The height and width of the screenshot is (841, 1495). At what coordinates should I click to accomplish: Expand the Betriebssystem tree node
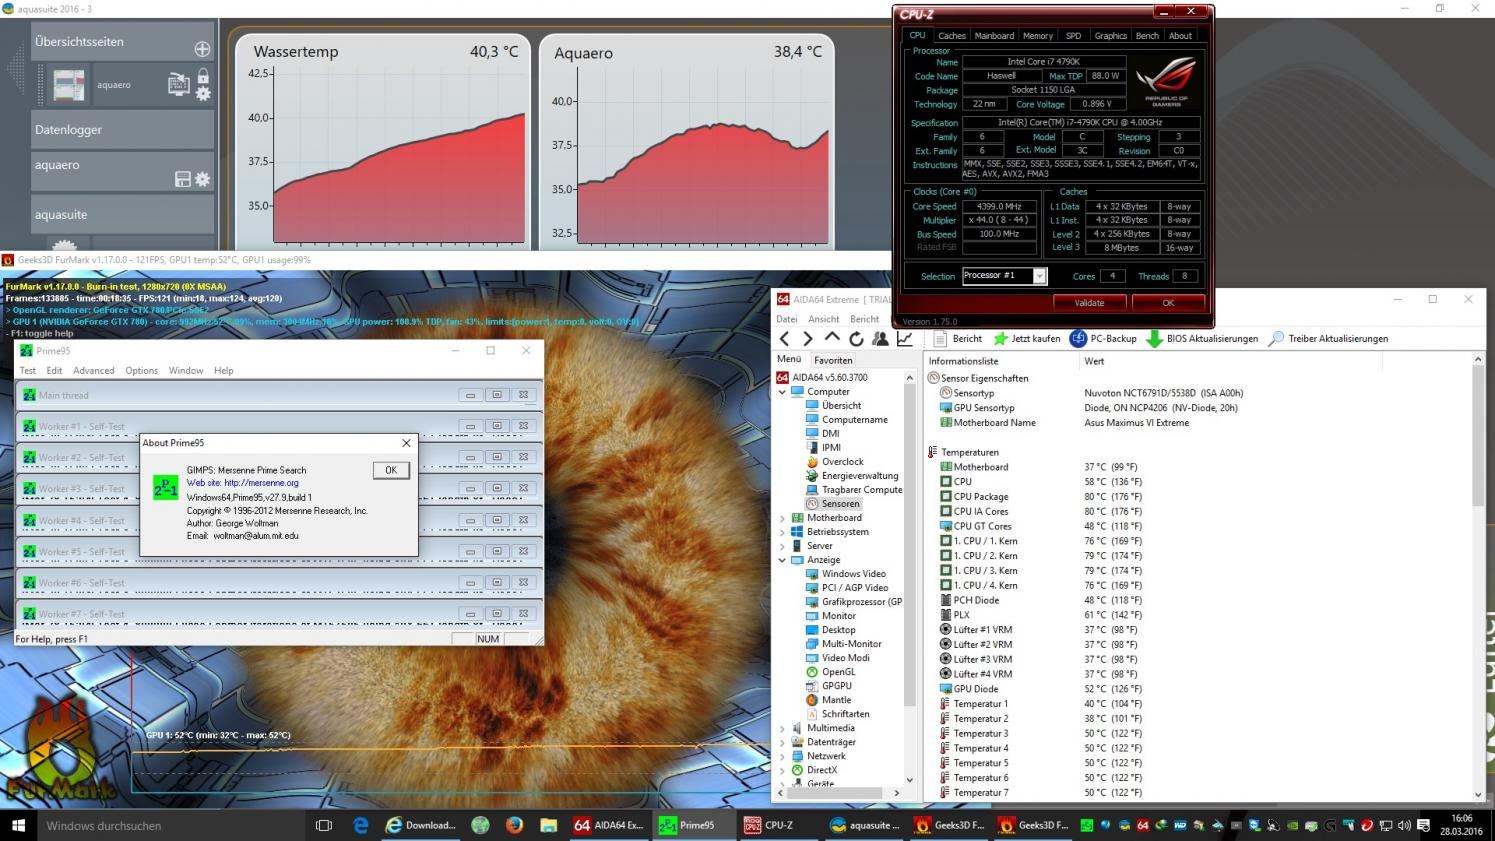783,532
